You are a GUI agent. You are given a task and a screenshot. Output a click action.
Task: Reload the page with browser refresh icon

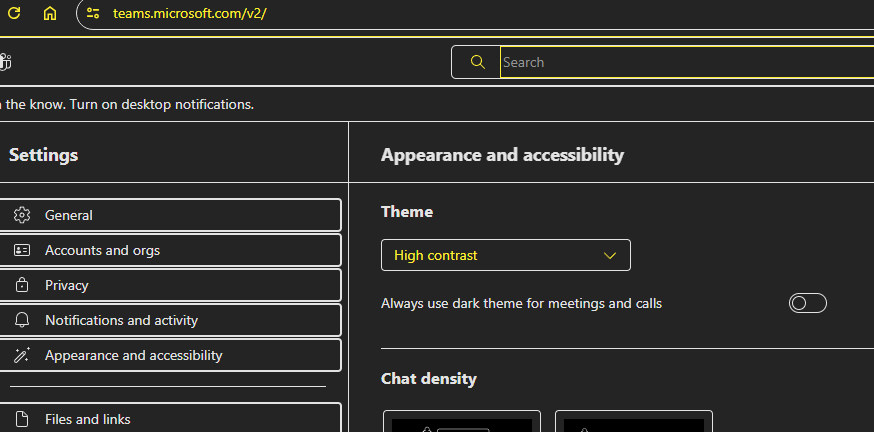14,13
